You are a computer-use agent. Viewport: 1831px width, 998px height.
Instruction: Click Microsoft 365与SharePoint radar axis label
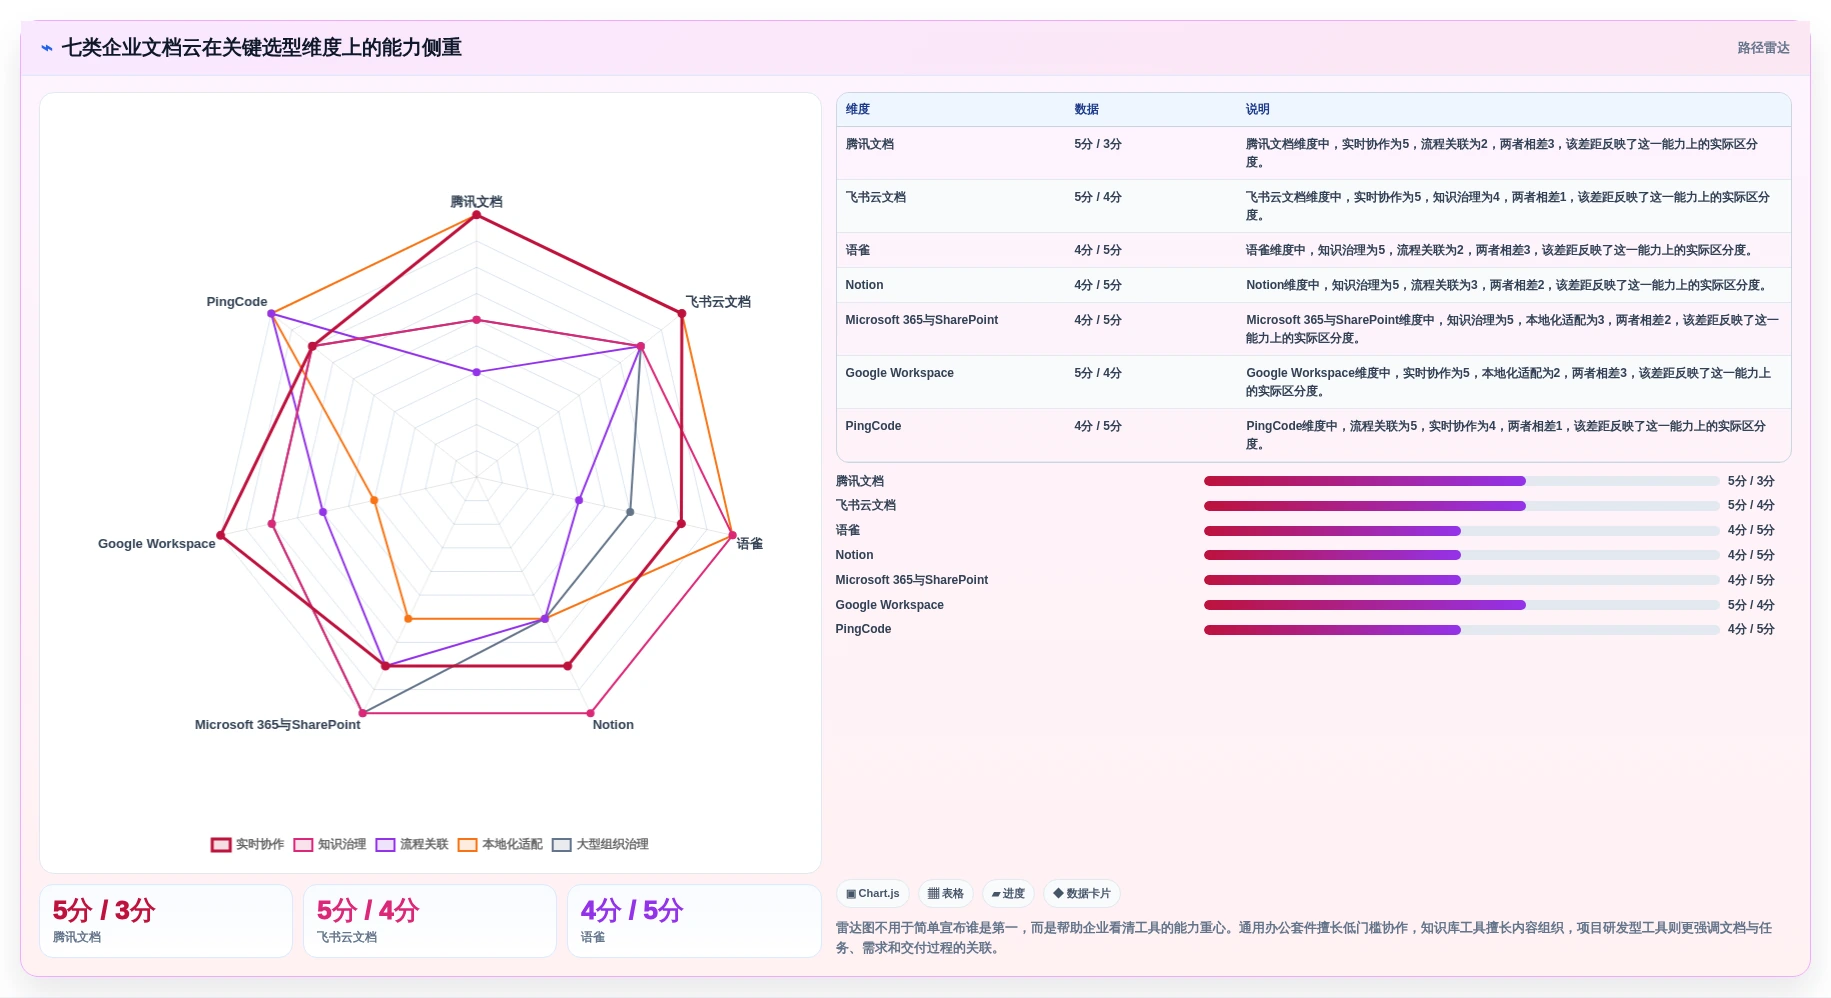tap(277, 725)
